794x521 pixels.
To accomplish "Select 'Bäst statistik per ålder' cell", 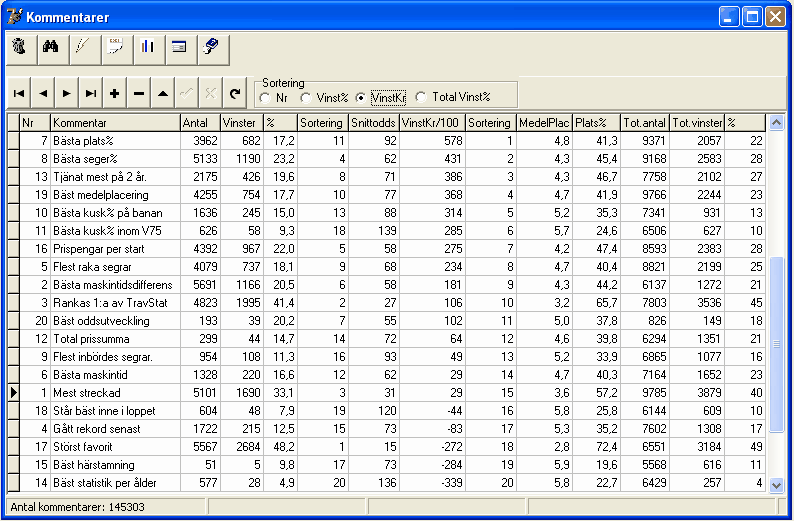I will coord(115,483).
